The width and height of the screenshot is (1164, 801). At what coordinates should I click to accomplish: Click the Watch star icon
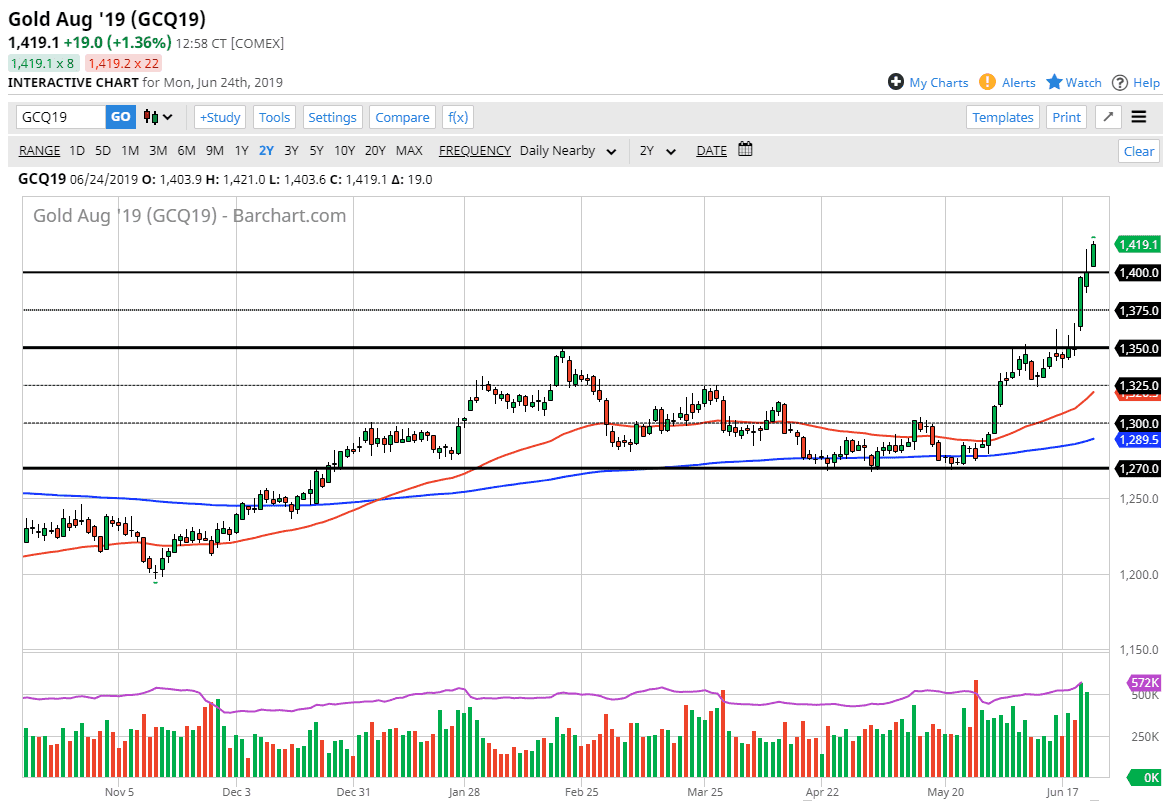tap(1054, 82)
